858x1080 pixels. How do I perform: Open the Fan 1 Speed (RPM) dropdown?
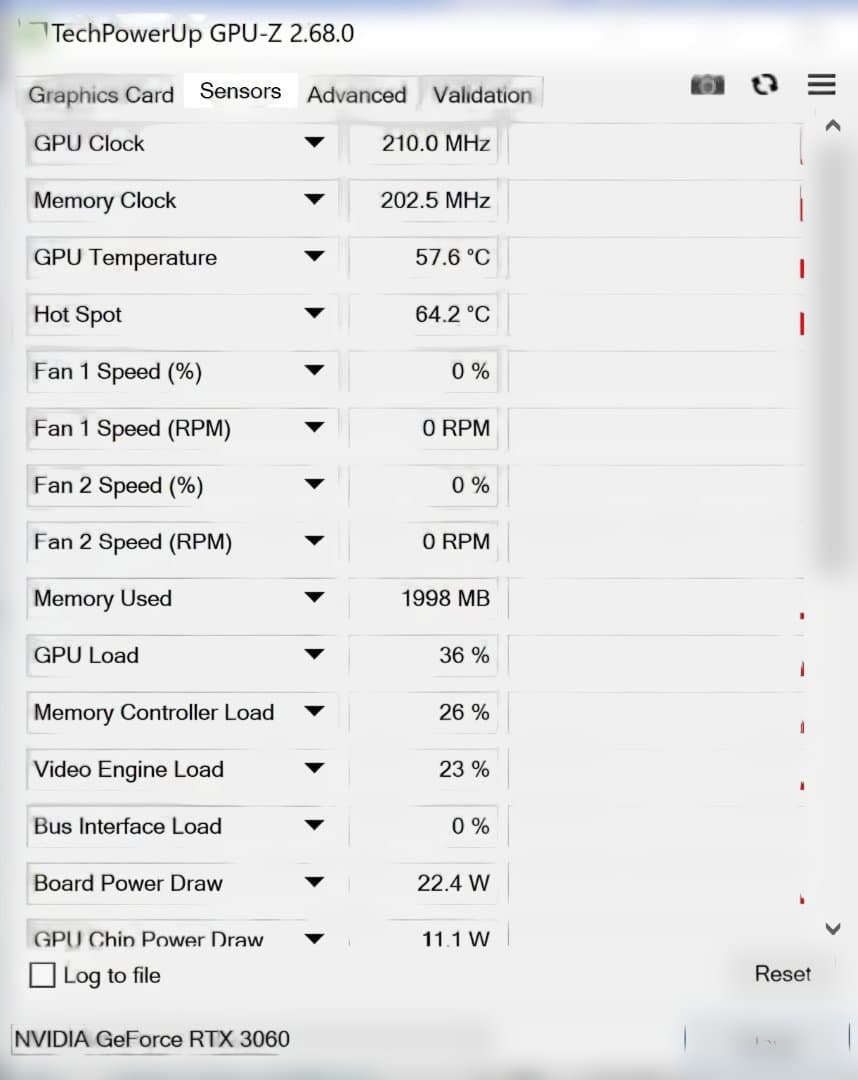tap(314, 428)
